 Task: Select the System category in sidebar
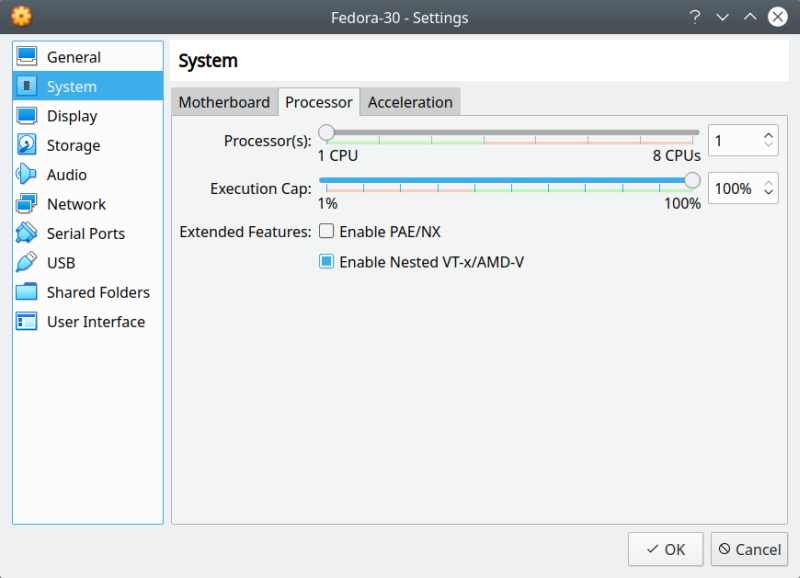pos(68,86)
